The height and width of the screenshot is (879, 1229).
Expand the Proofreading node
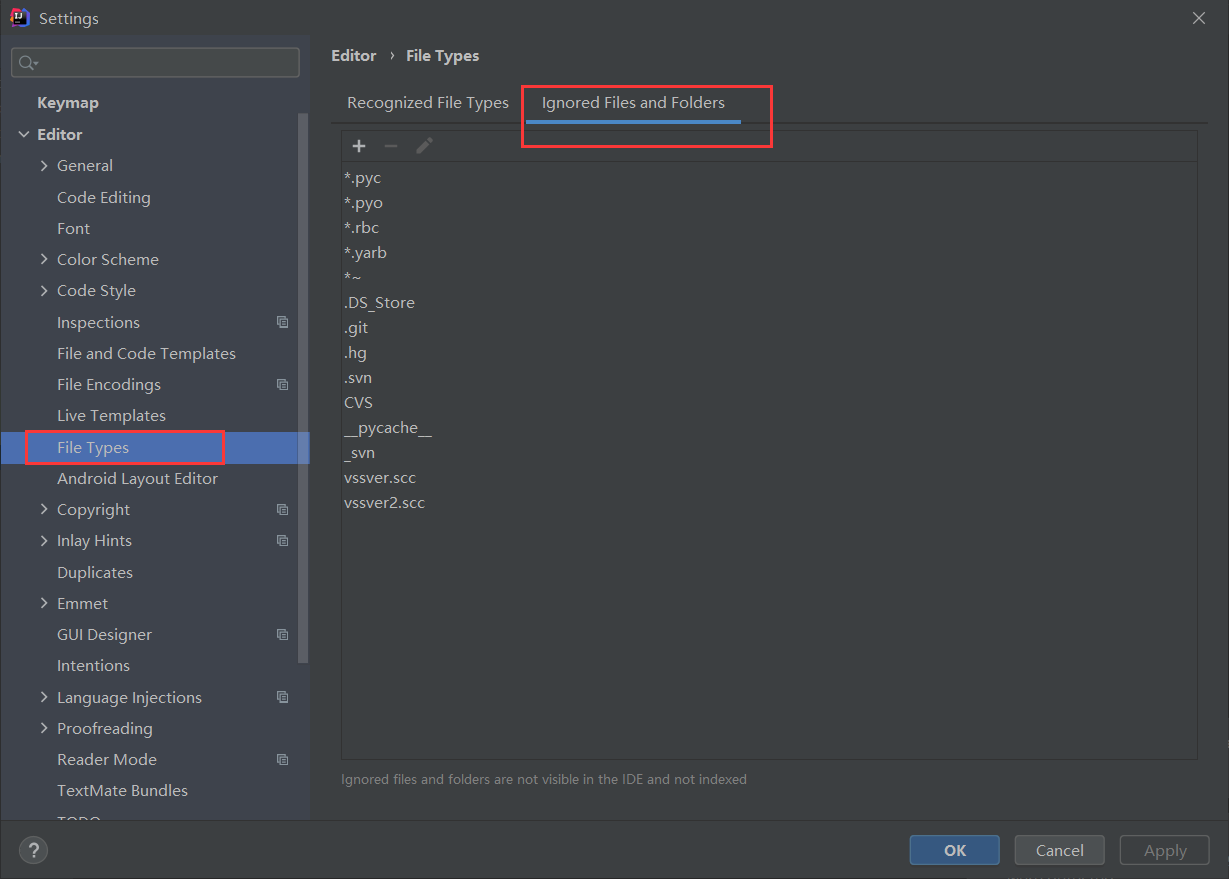[44, 728]
